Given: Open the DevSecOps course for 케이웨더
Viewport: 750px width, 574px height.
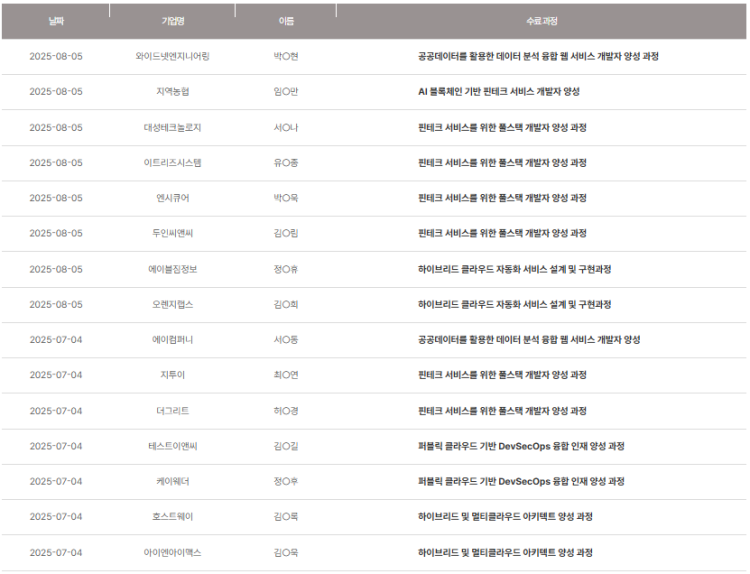Looking at the screenshot, I should (x=521, y=482).
